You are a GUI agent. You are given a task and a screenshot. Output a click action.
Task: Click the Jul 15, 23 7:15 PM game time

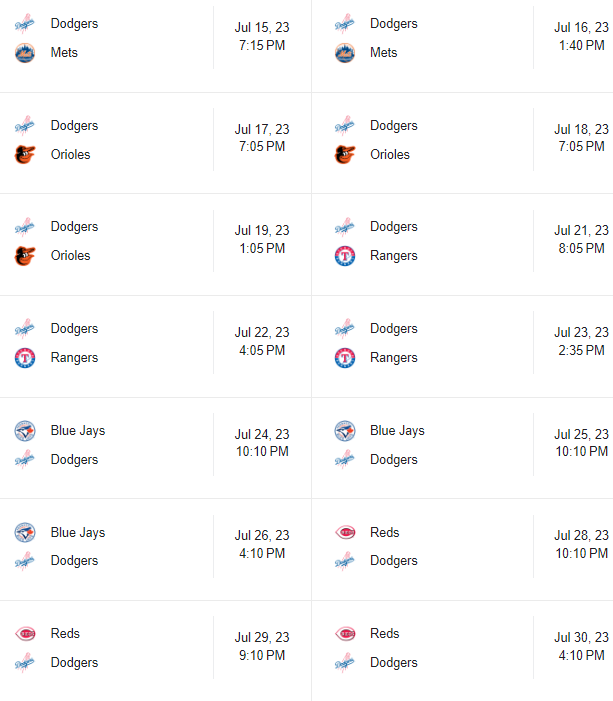(x=262, y=37)
